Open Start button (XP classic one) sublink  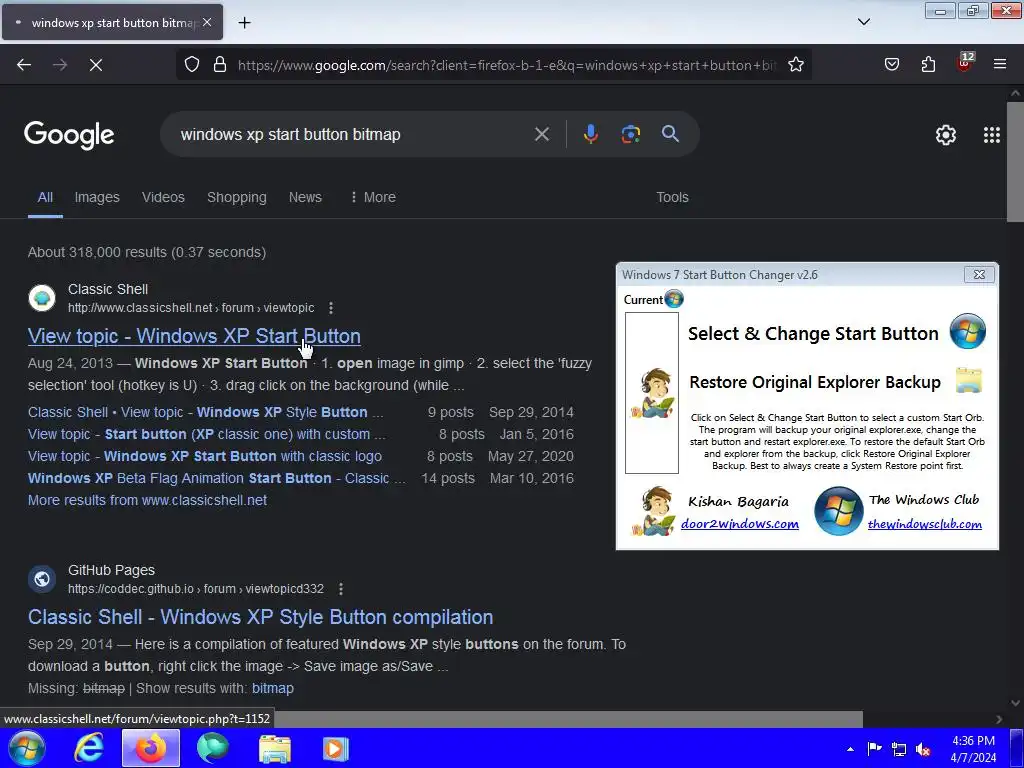[206, 434]
